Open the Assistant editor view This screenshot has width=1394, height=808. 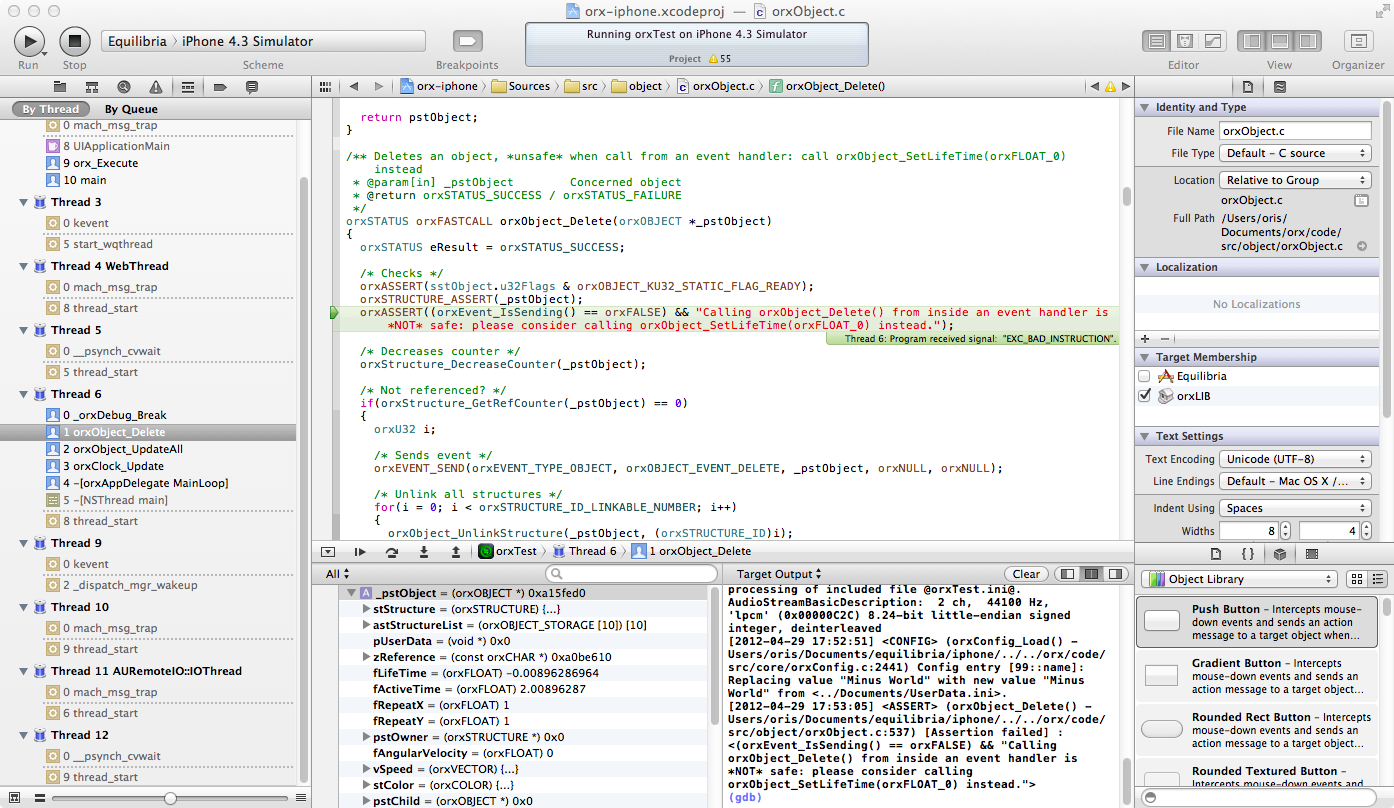tap(1185, 41)
